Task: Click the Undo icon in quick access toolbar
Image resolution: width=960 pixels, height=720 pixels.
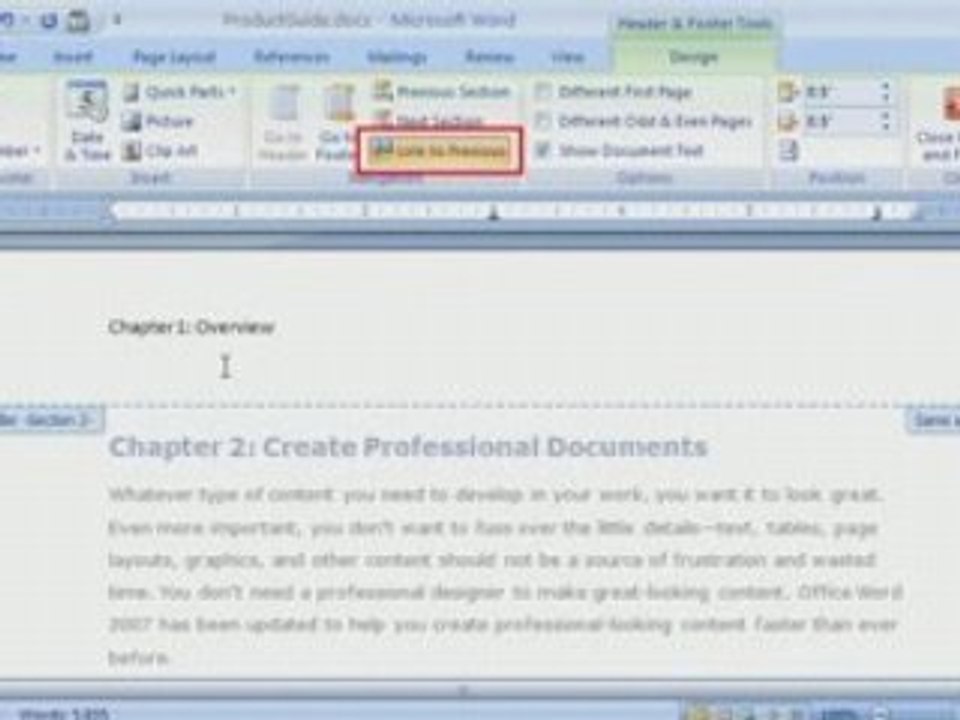Action: click(x=6, y=21)
